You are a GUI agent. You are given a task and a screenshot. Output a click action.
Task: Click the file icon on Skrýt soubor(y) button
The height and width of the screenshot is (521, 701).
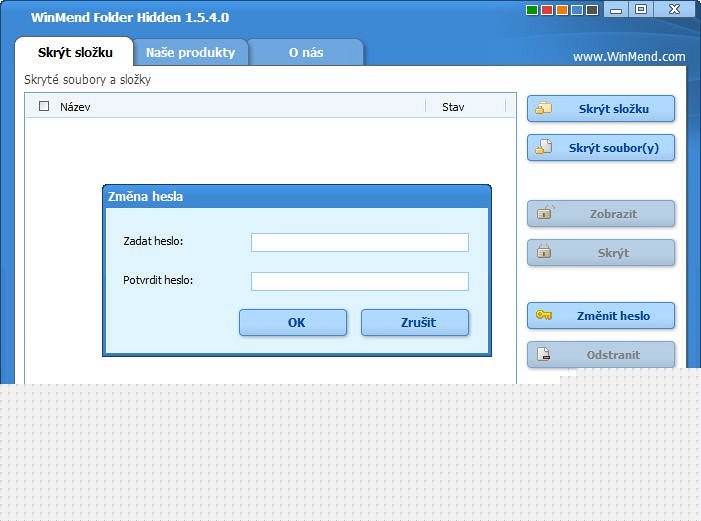tap(544, 148)
